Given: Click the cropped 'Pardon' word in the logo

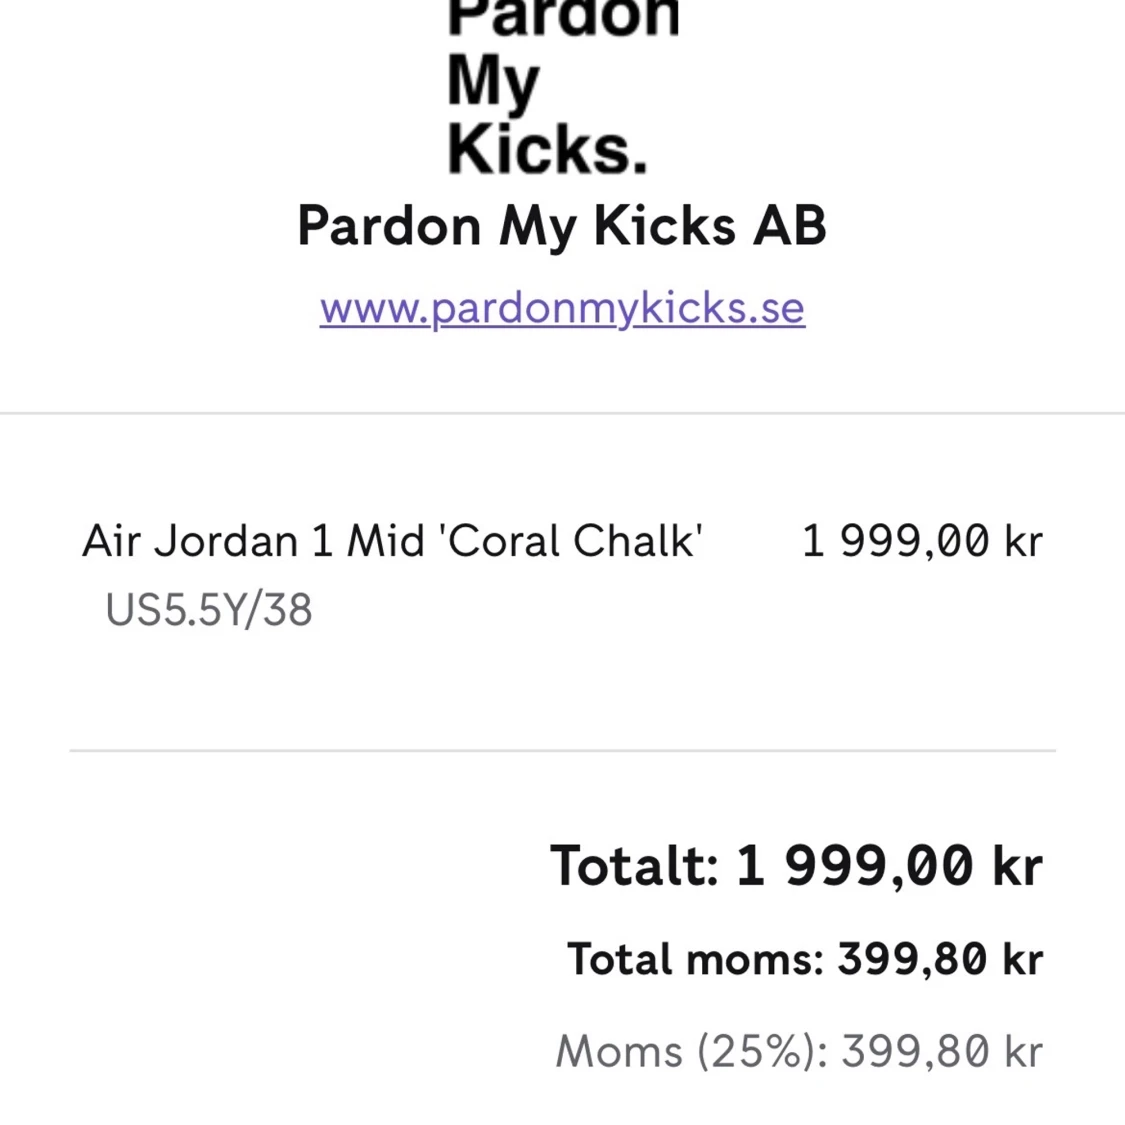Looking at the screenshot, I should click(x=563, y=18).
